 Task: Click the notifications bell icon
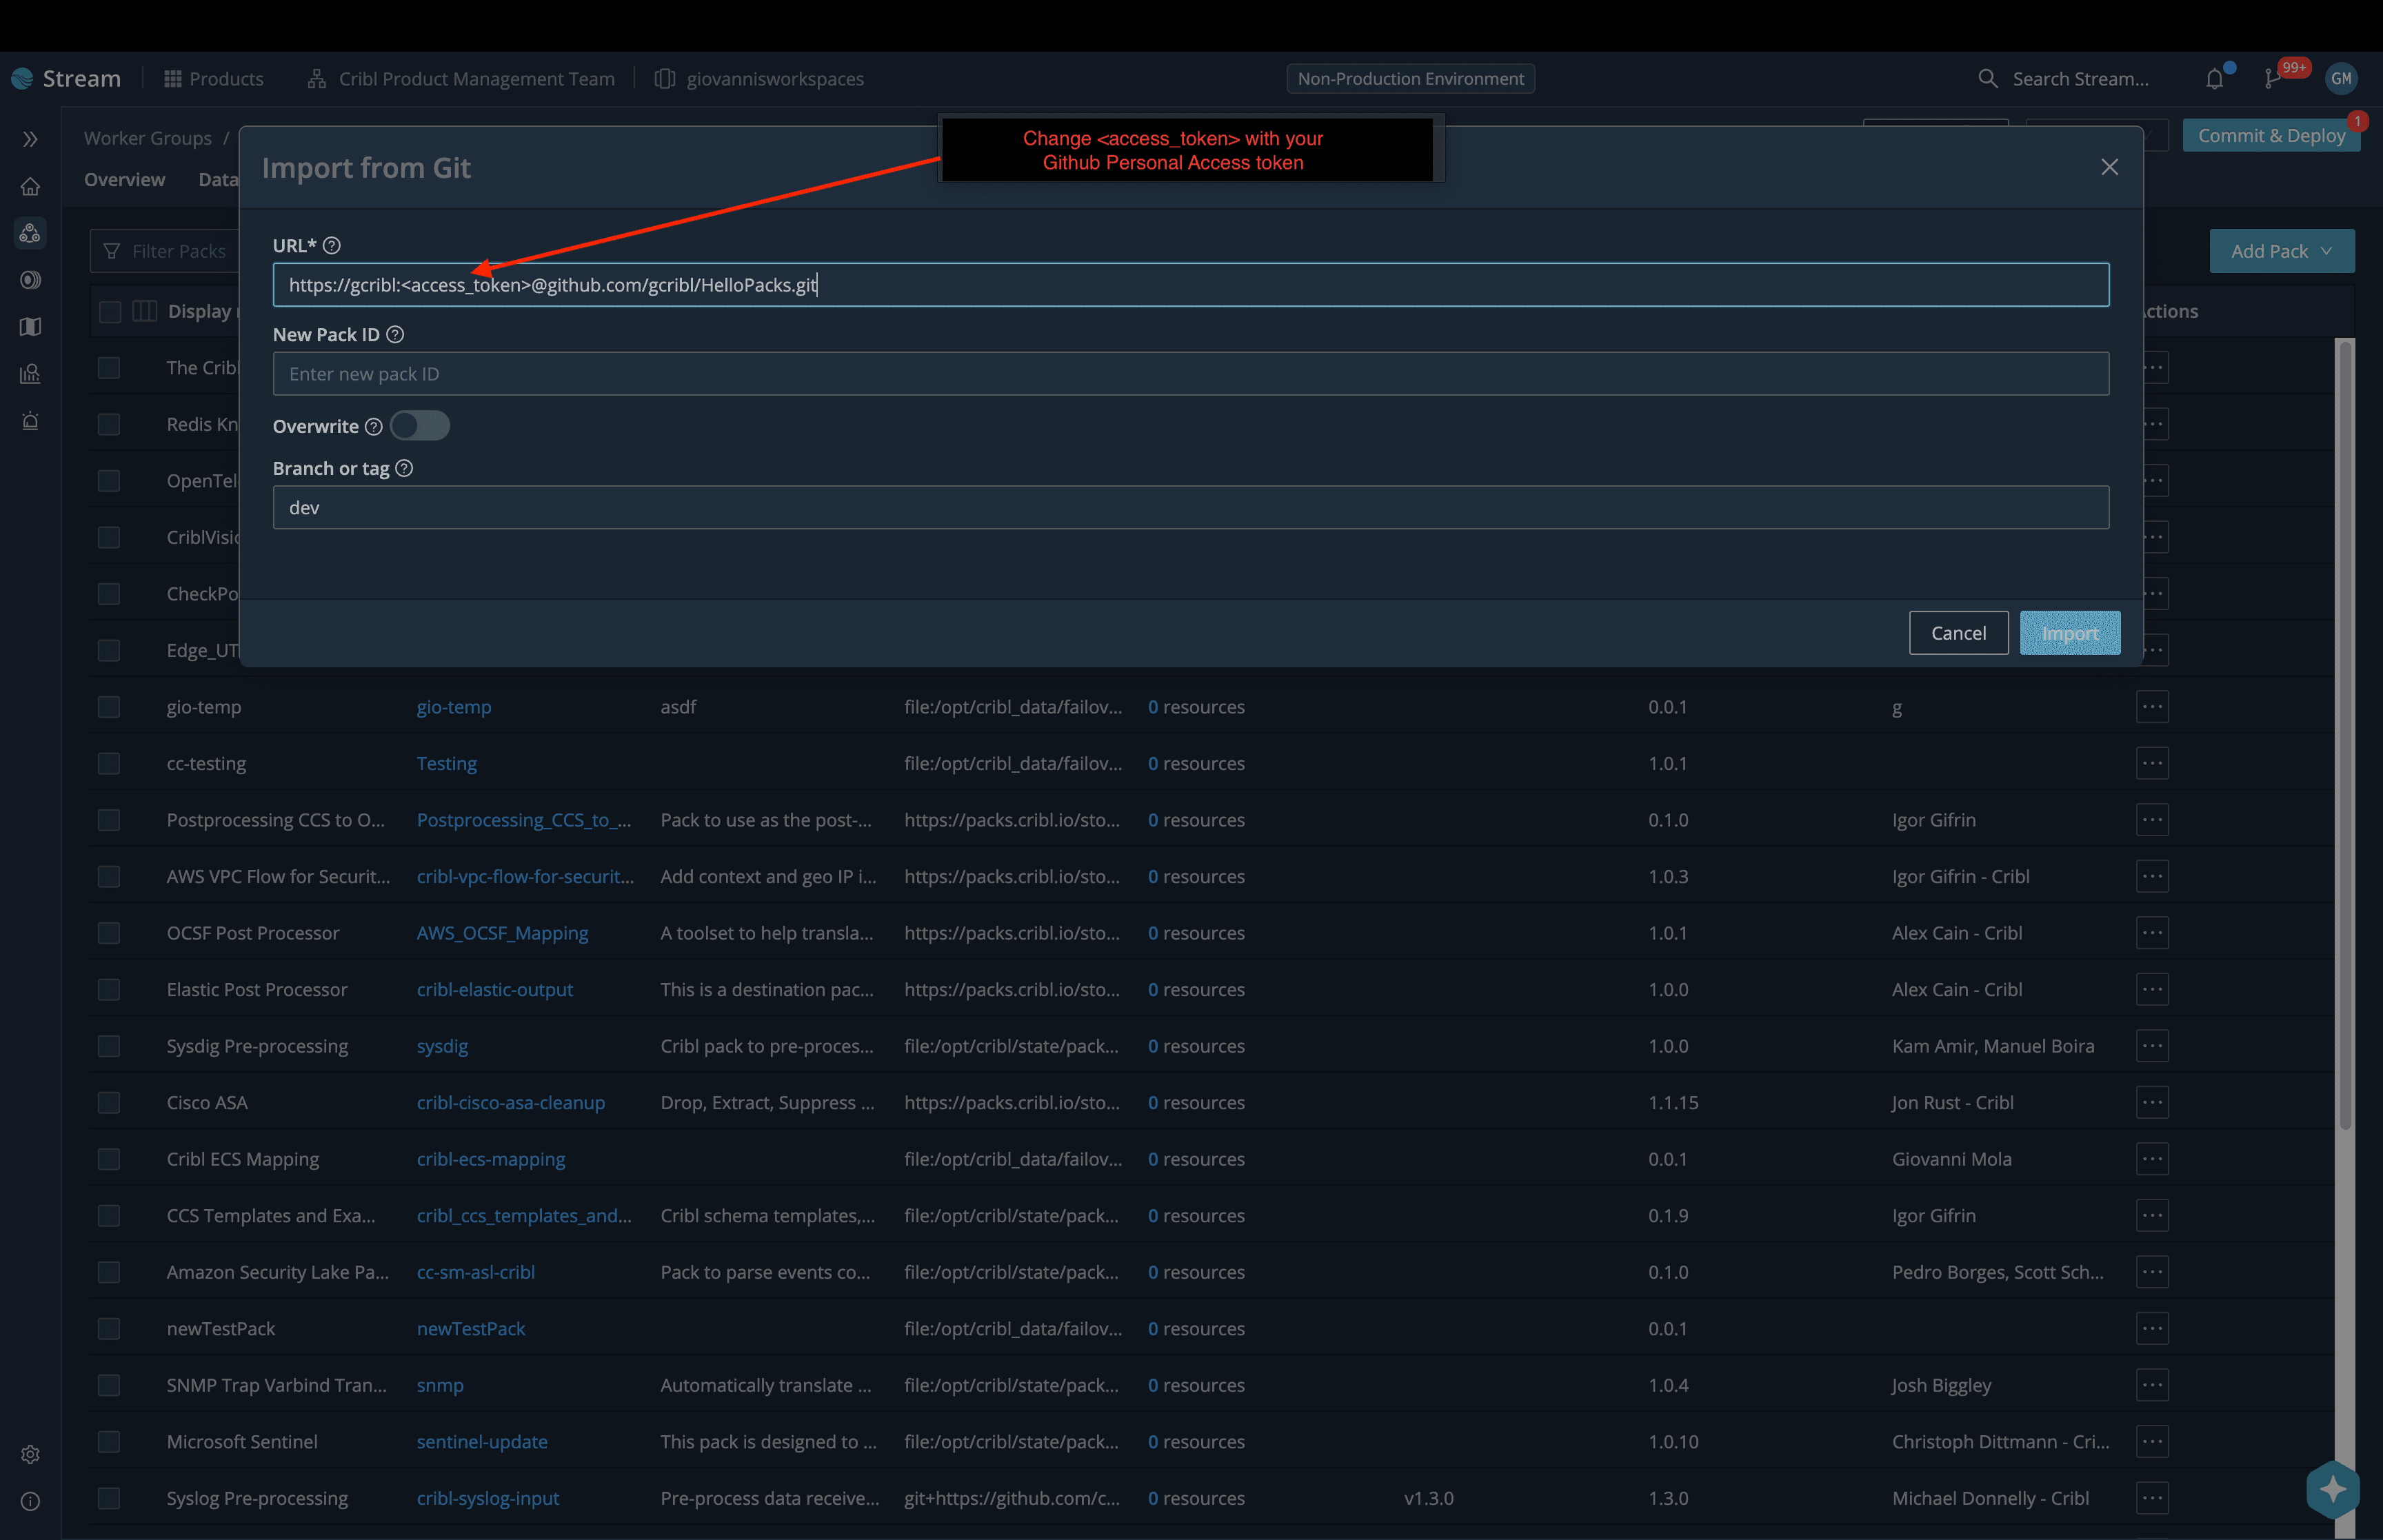click(2214, 79)
